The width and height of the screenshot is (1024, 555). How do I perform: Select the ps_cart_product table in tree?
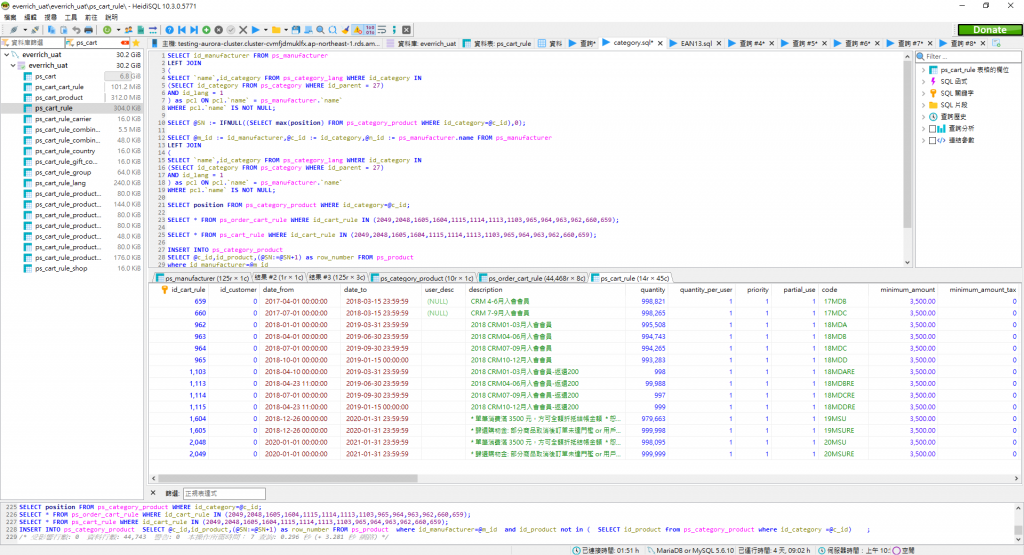pyautogui.click(x=59, y=97)
